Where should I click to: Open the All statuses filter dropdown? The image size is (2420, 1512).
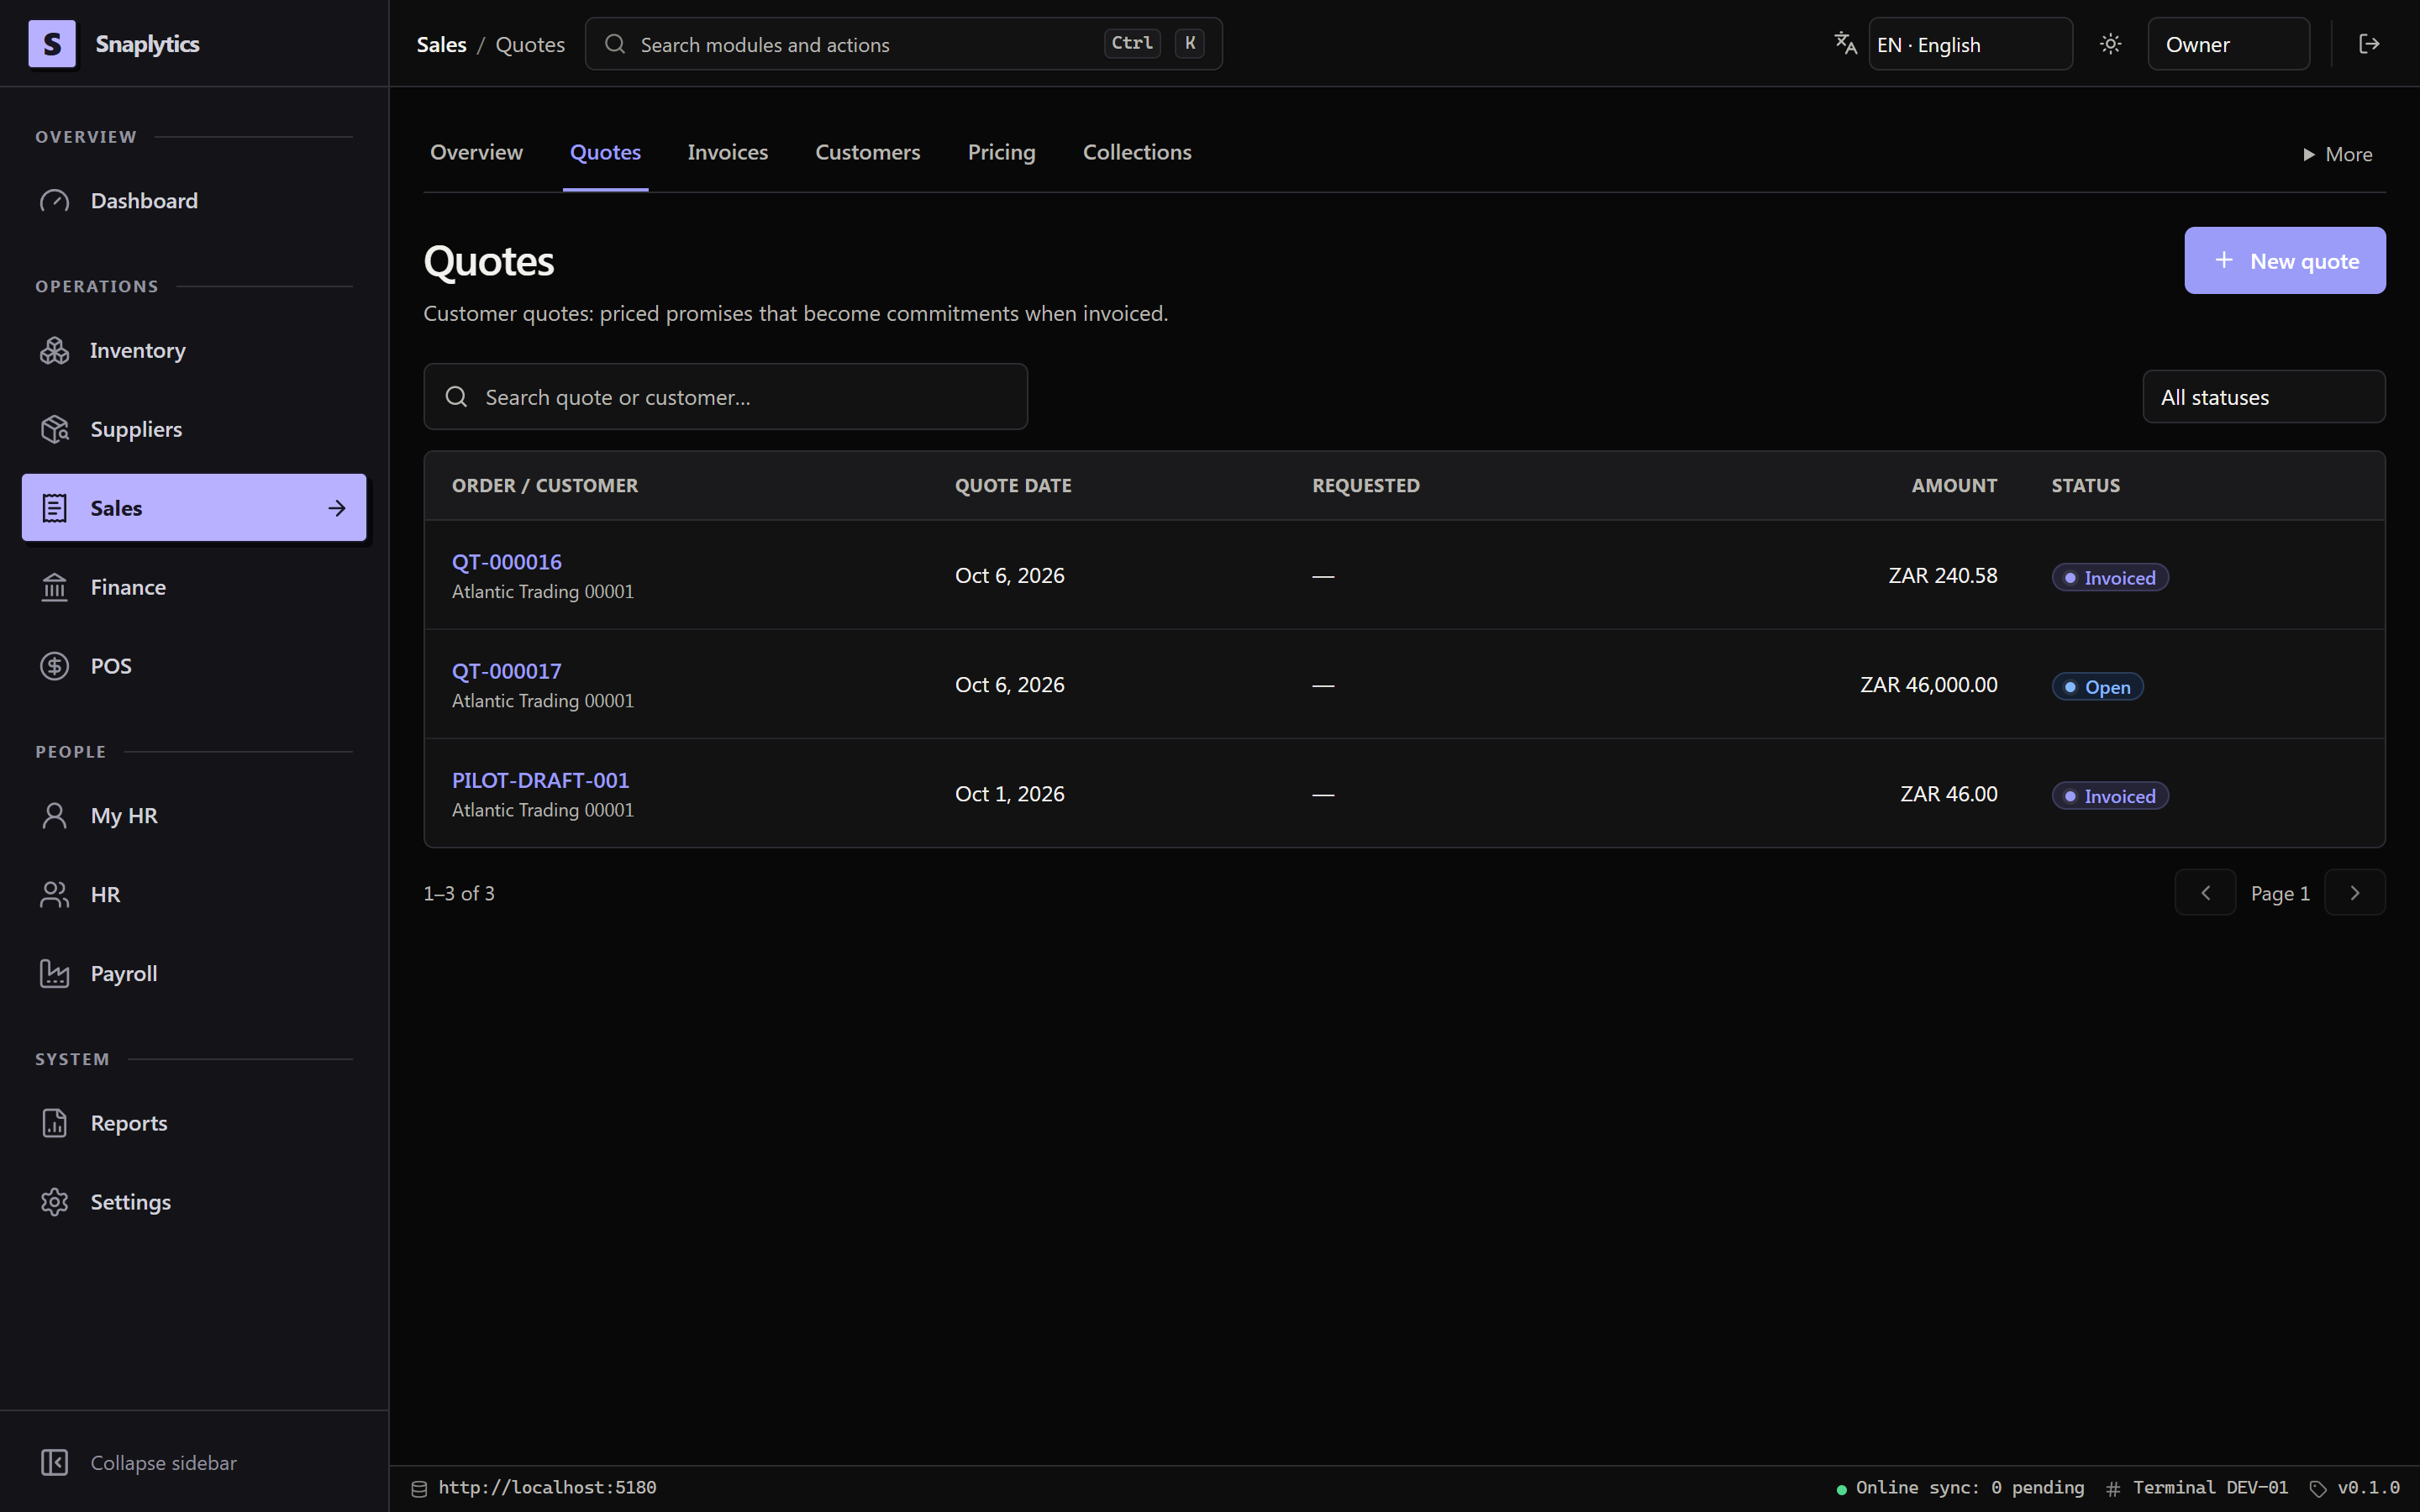2263,397
